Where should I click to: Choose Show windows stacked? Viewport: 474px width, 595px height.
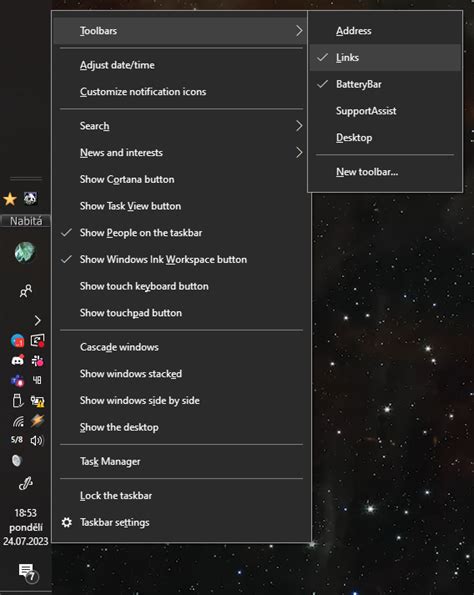181,374
